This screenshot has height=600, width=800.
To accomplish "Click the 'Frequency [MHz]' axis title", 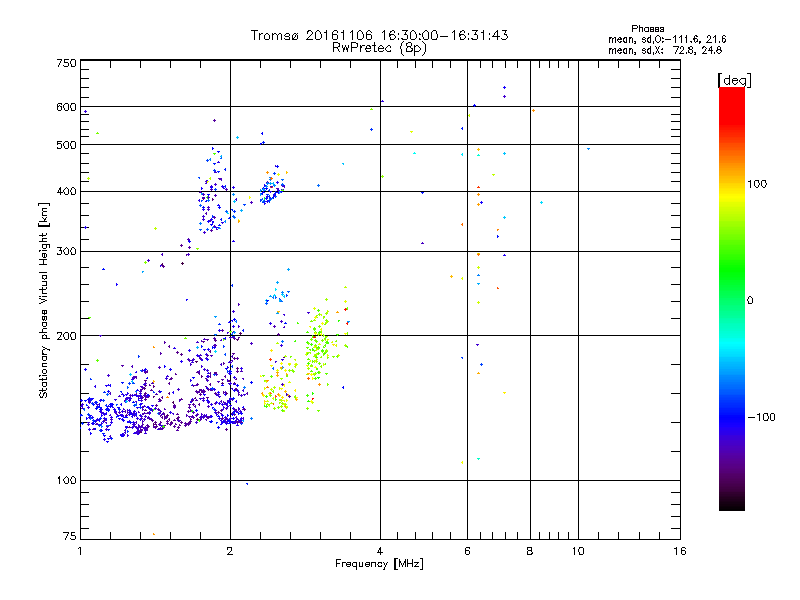I will coord(379,564).
